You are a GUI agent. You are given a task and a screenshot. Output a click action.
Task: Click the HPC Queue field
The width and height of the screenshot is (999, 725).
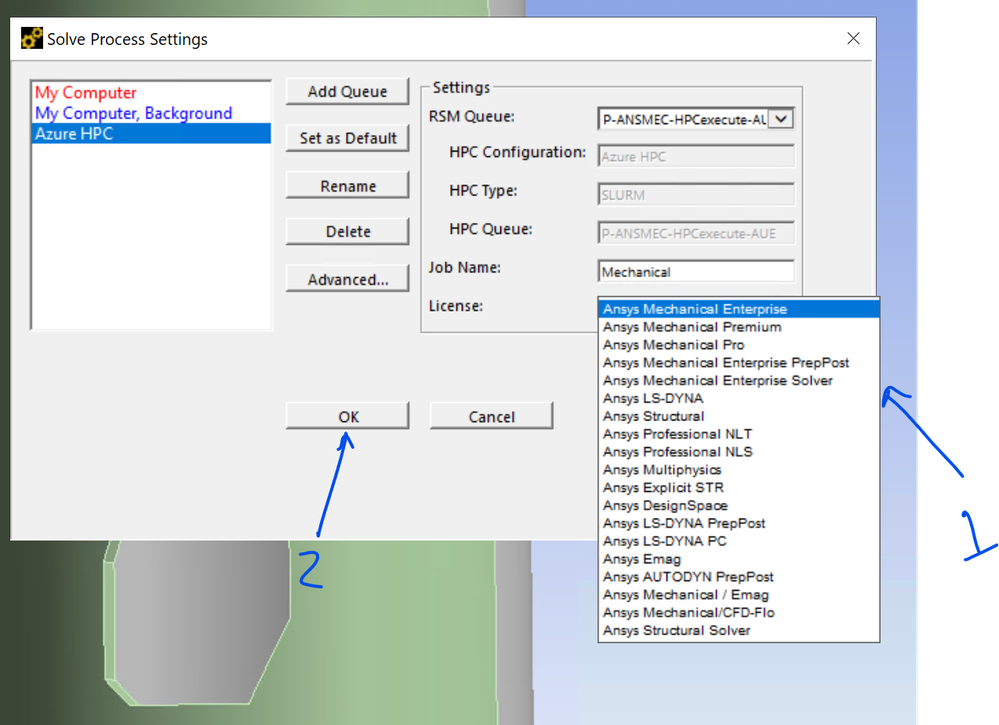pos(696,233)
